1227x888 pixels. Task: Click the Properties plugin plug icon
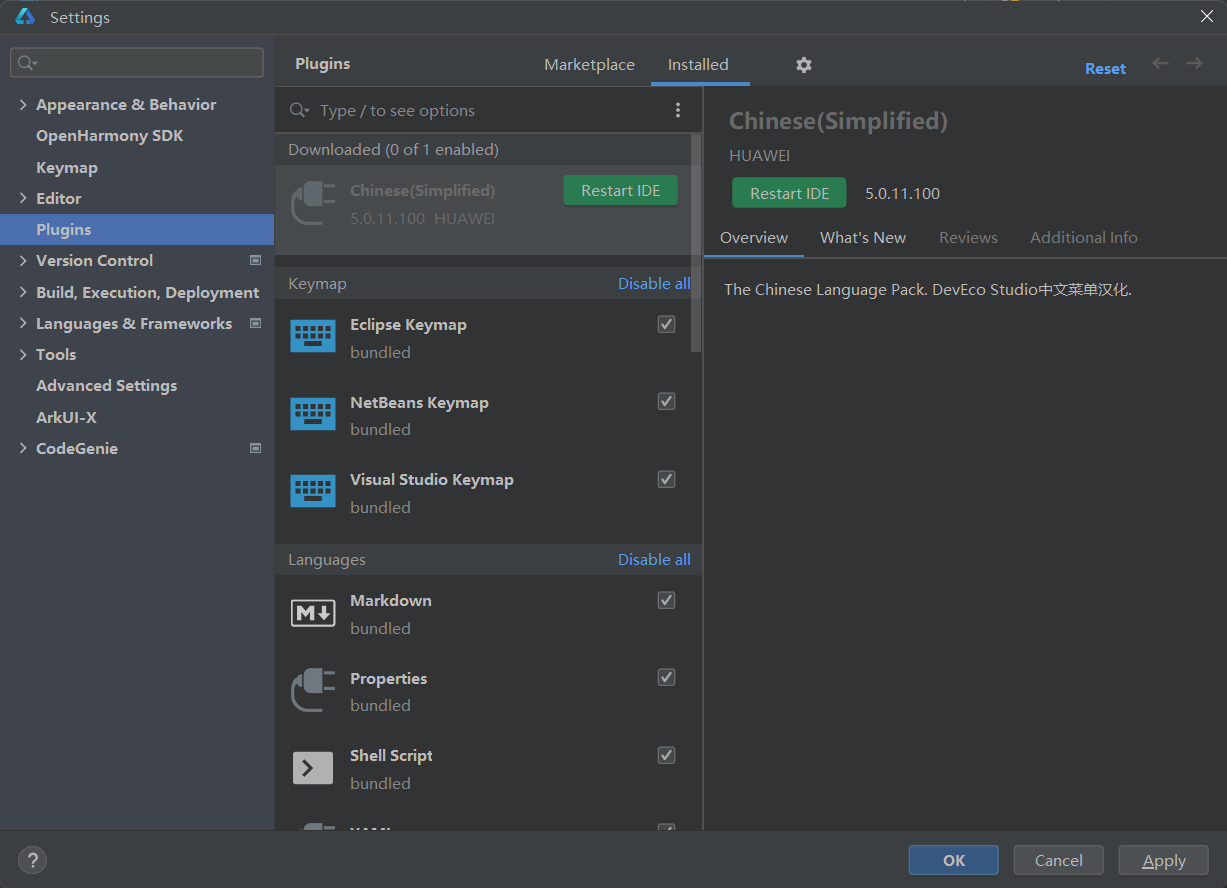click(x=312, y=691)
